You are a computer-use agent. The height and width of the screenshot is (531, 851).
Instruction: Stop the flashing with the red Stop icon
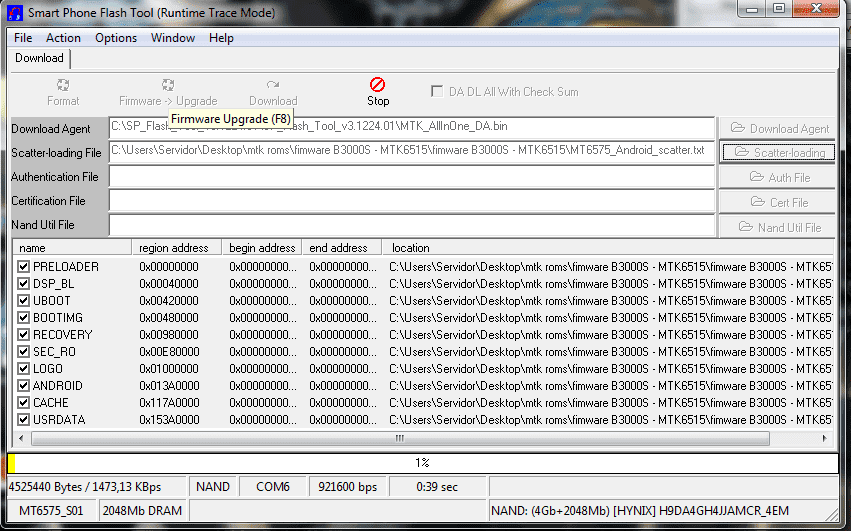(x=377, y=84)
